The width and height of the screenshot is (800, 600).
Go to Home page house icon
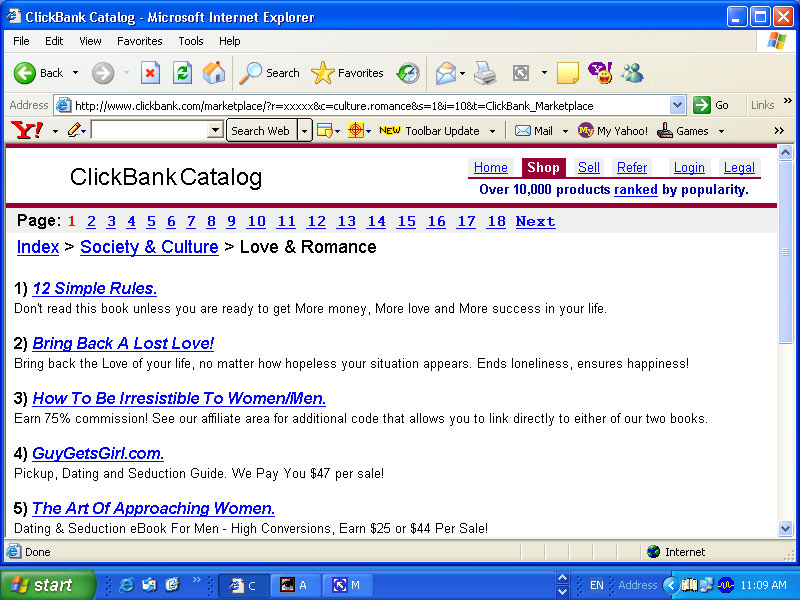pyautogui.click(x=214, y=73)
